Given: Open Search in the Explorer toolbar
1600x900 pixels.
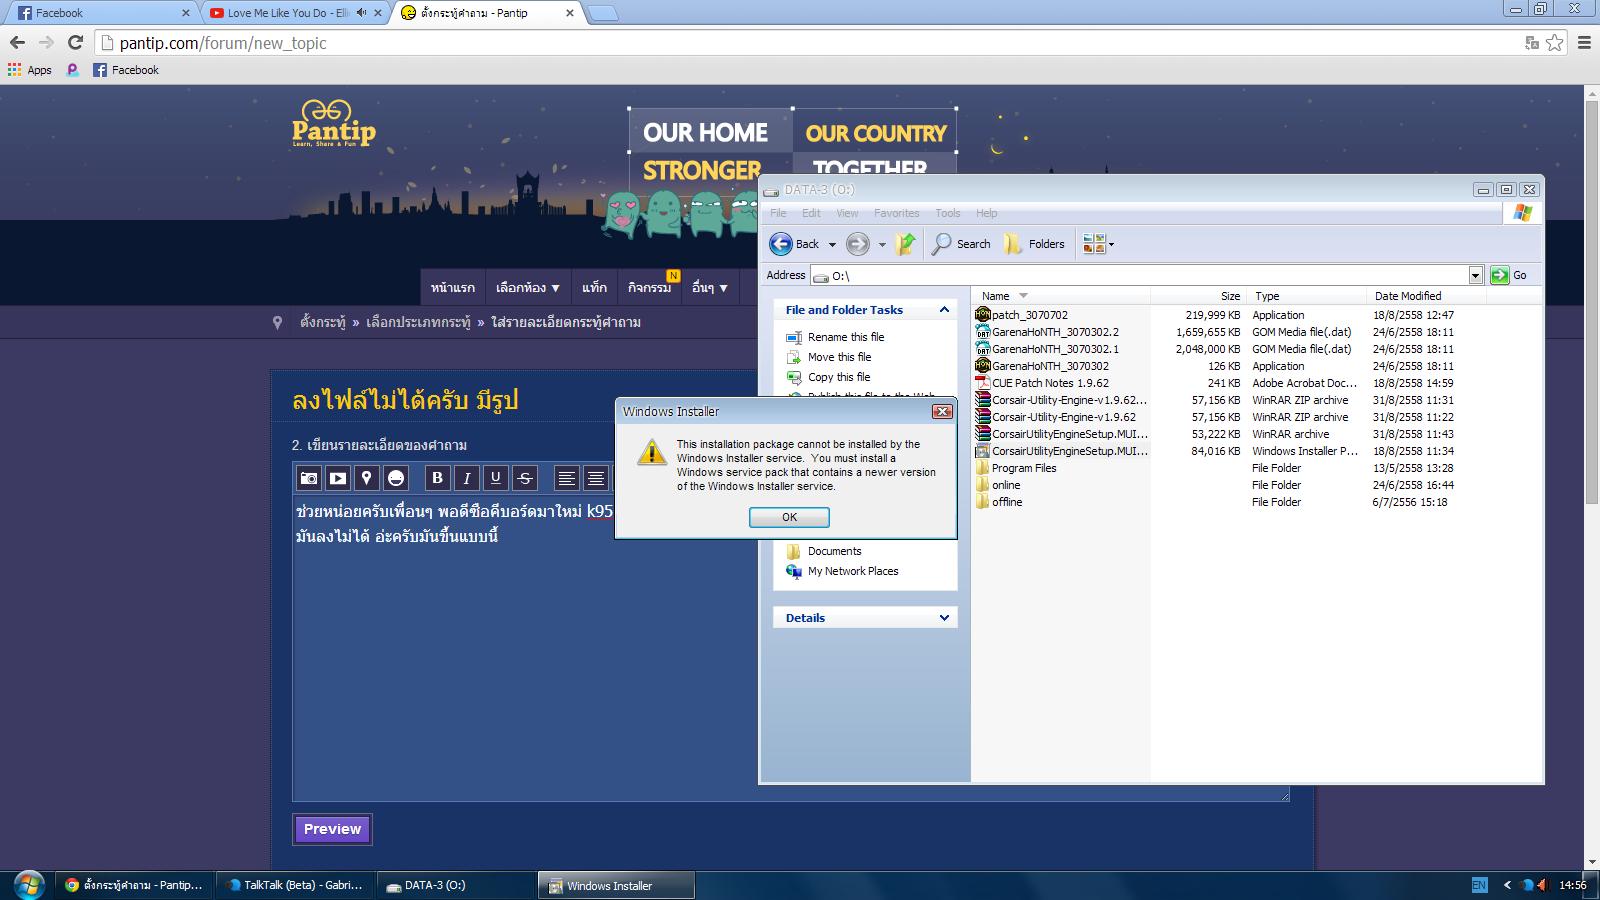Looking at the screenshot, I should (x=961, y=244).
